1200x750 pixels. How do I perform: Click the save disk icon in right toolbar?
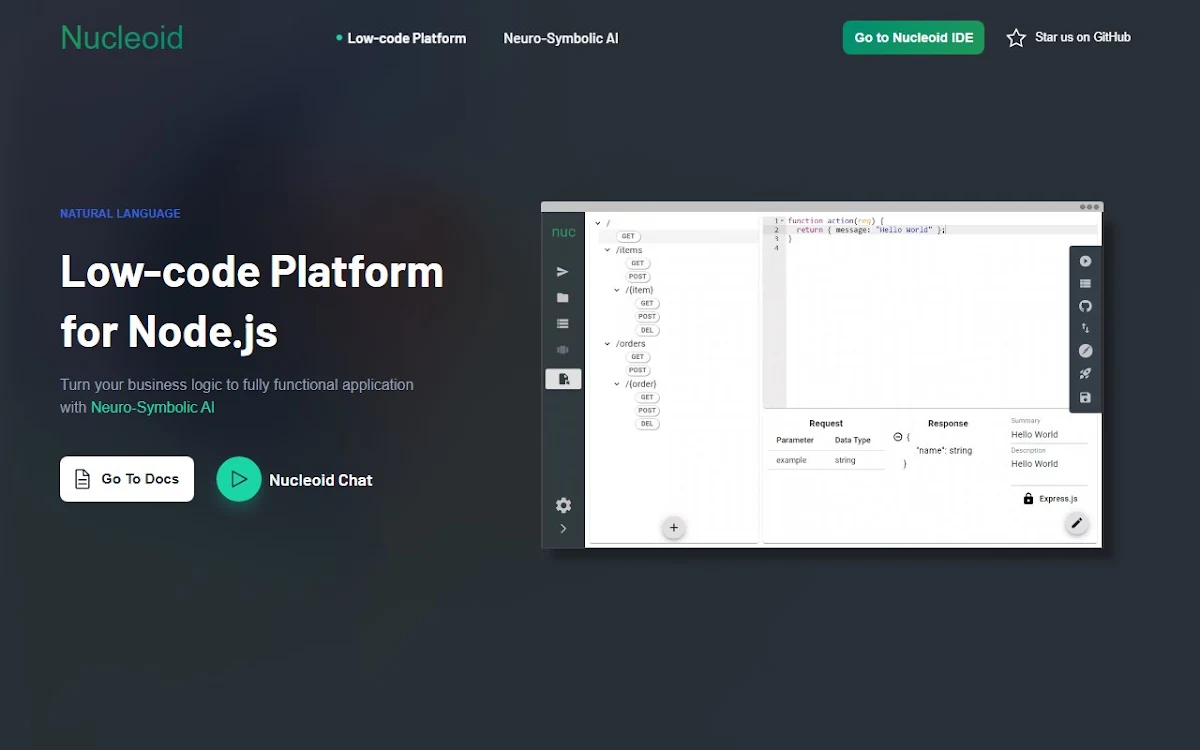(1085, 398)
